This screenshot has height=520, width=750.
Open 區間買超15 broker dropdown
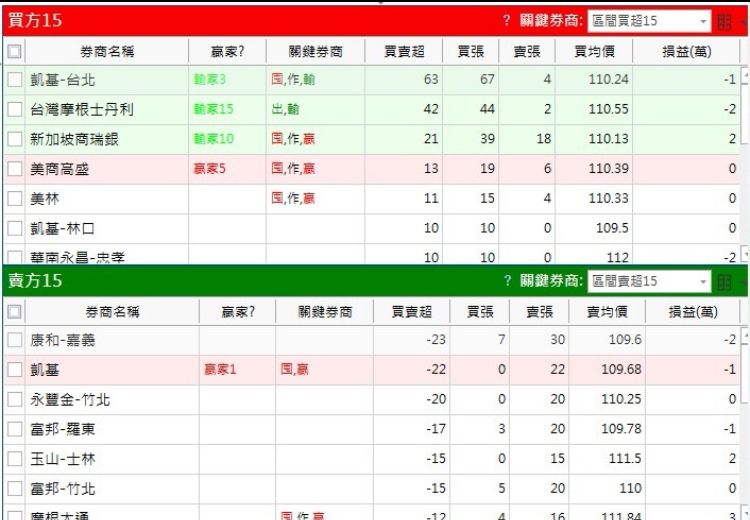649,21
